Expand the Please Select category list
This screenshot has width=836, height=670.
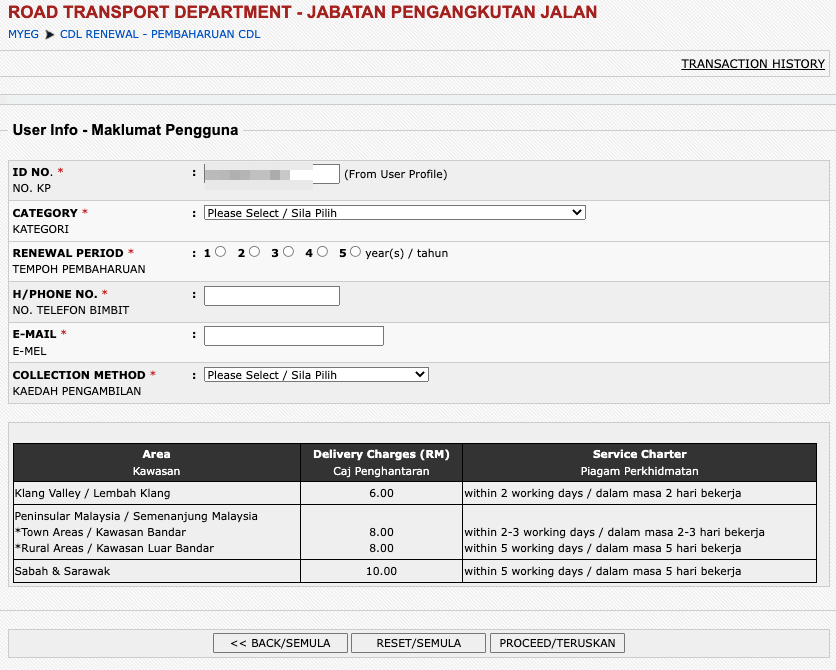pos(394,212)
